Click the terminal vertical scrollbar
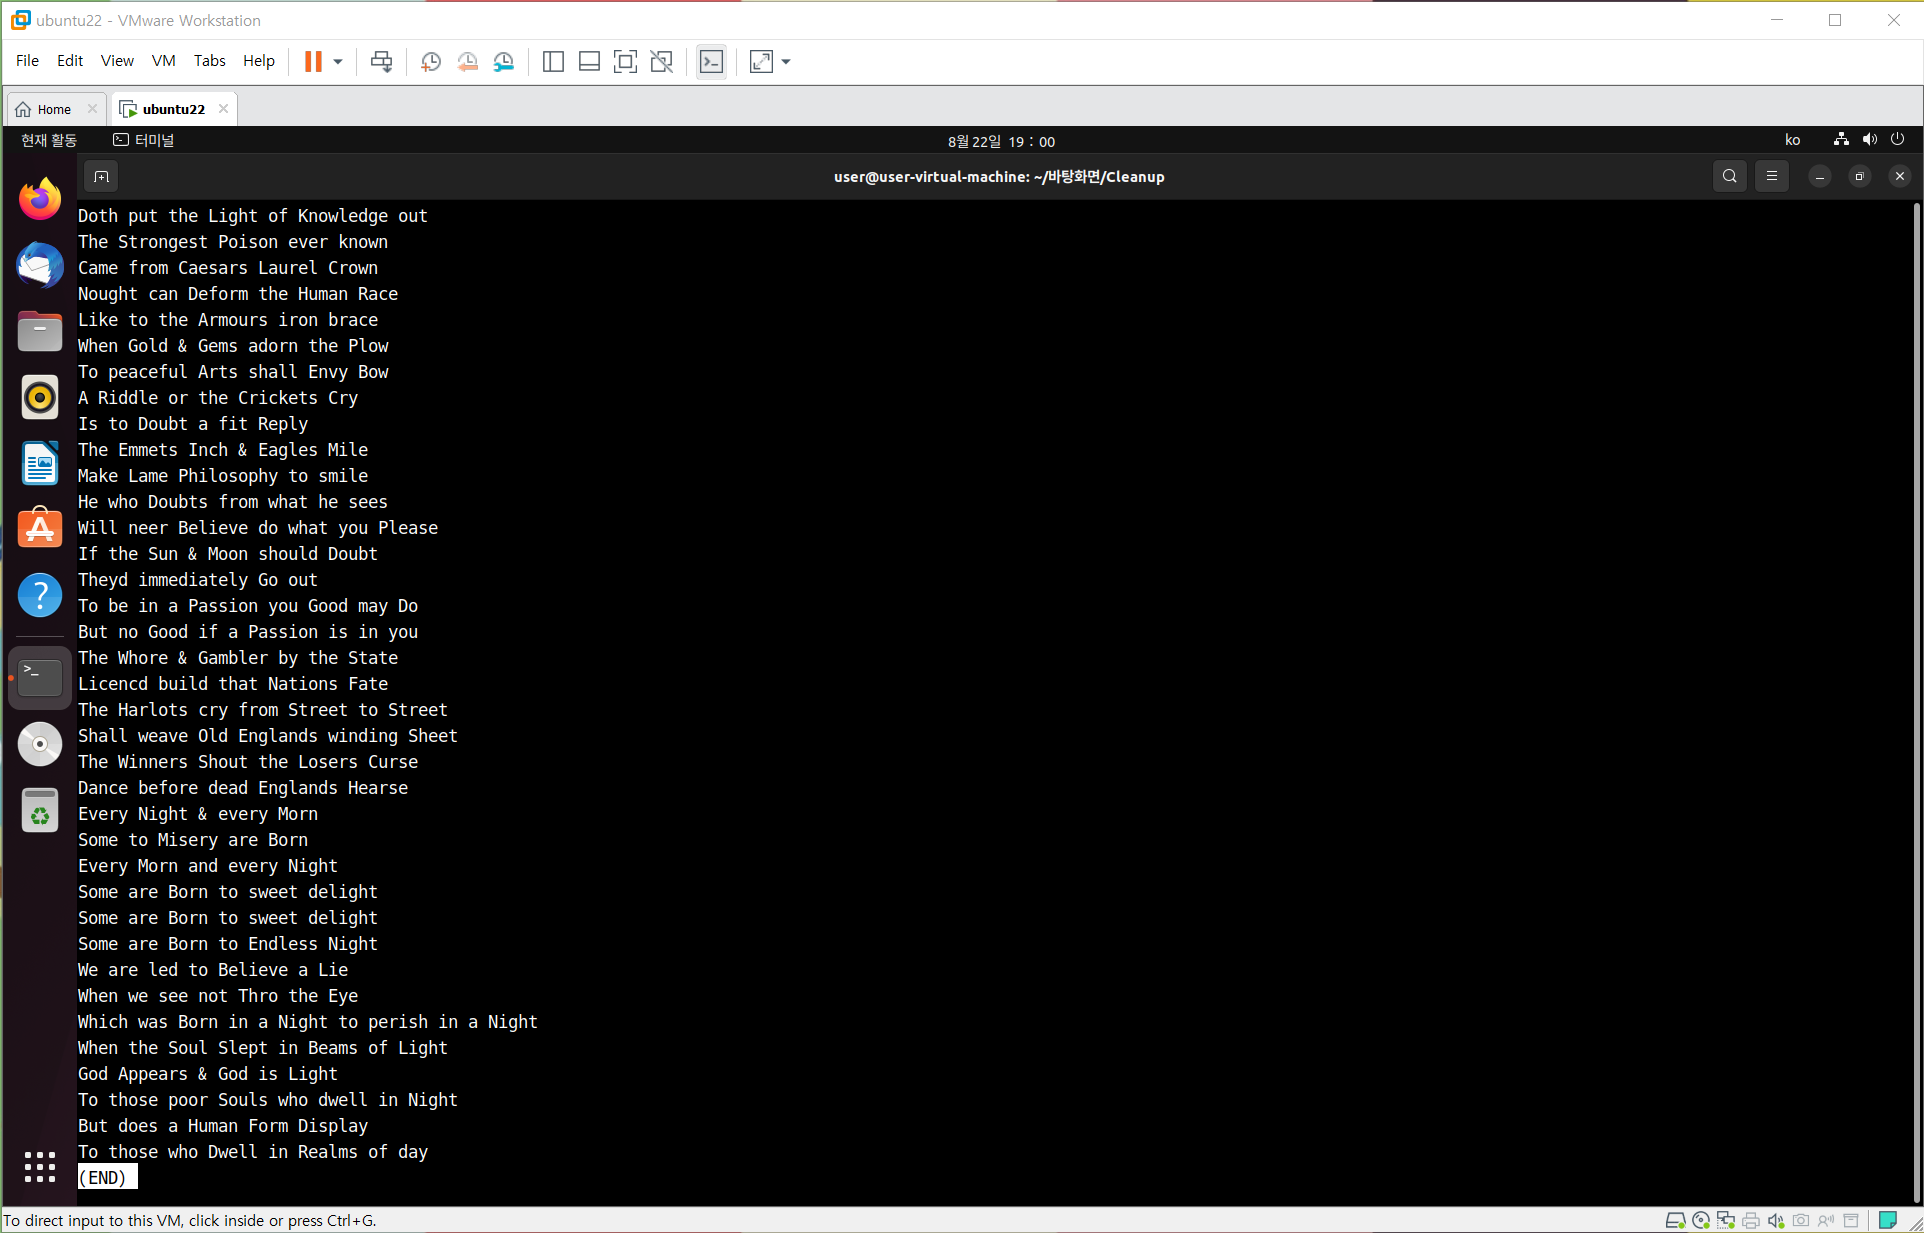 pyautogui.click(x=1916, y=700)
